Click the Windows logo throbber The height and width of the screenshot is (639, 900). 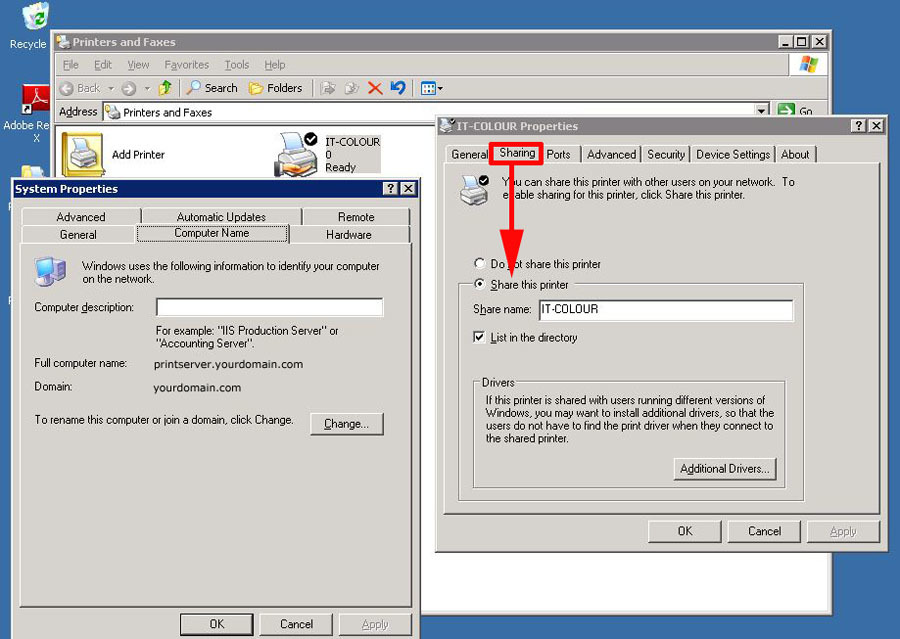click(x=808, y=64)
